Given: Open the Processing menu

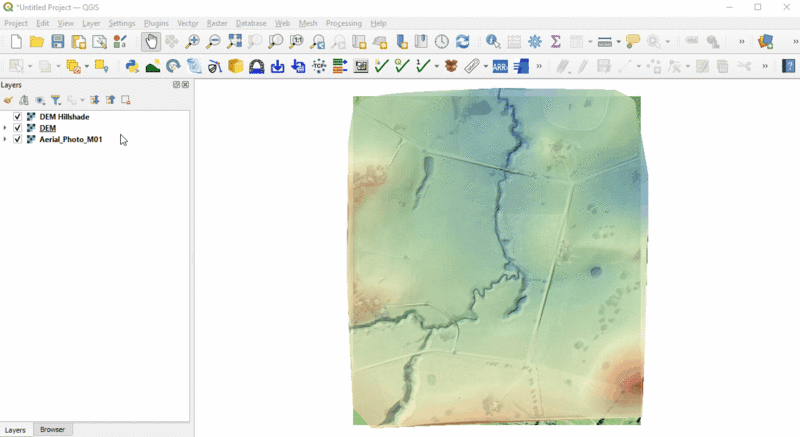Looking at the screenshot, I should coord(343,23).
